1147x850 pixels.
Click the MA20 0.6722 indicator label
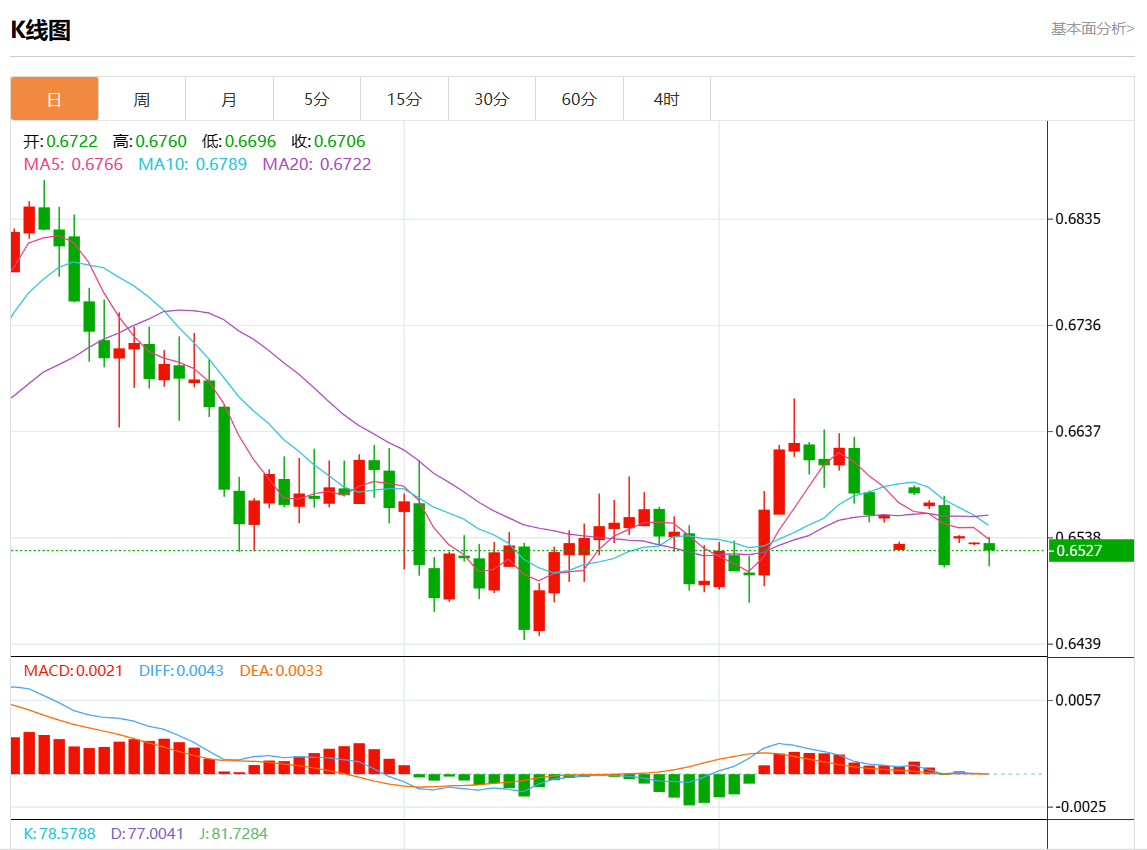[316, 164]
